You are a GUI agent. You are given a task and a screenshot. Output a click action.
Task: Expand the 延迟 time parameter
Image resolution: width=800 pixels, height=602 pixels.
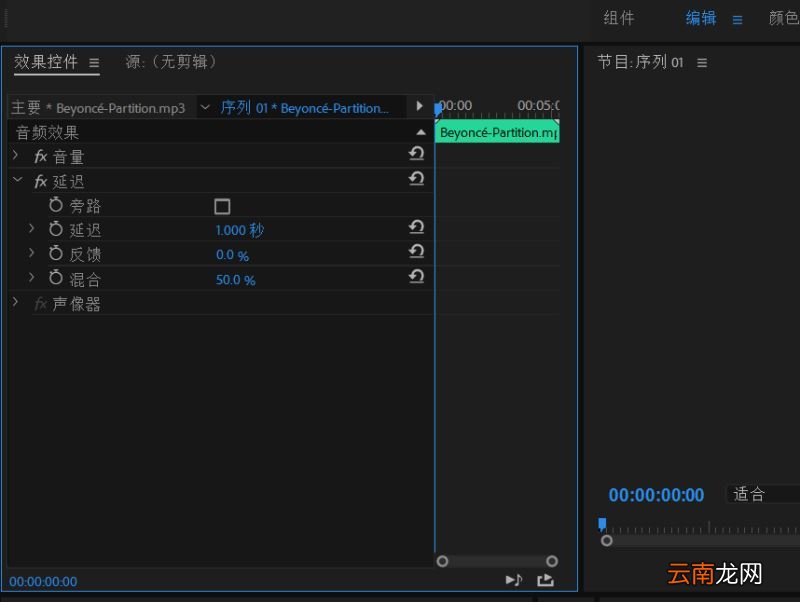32,229
